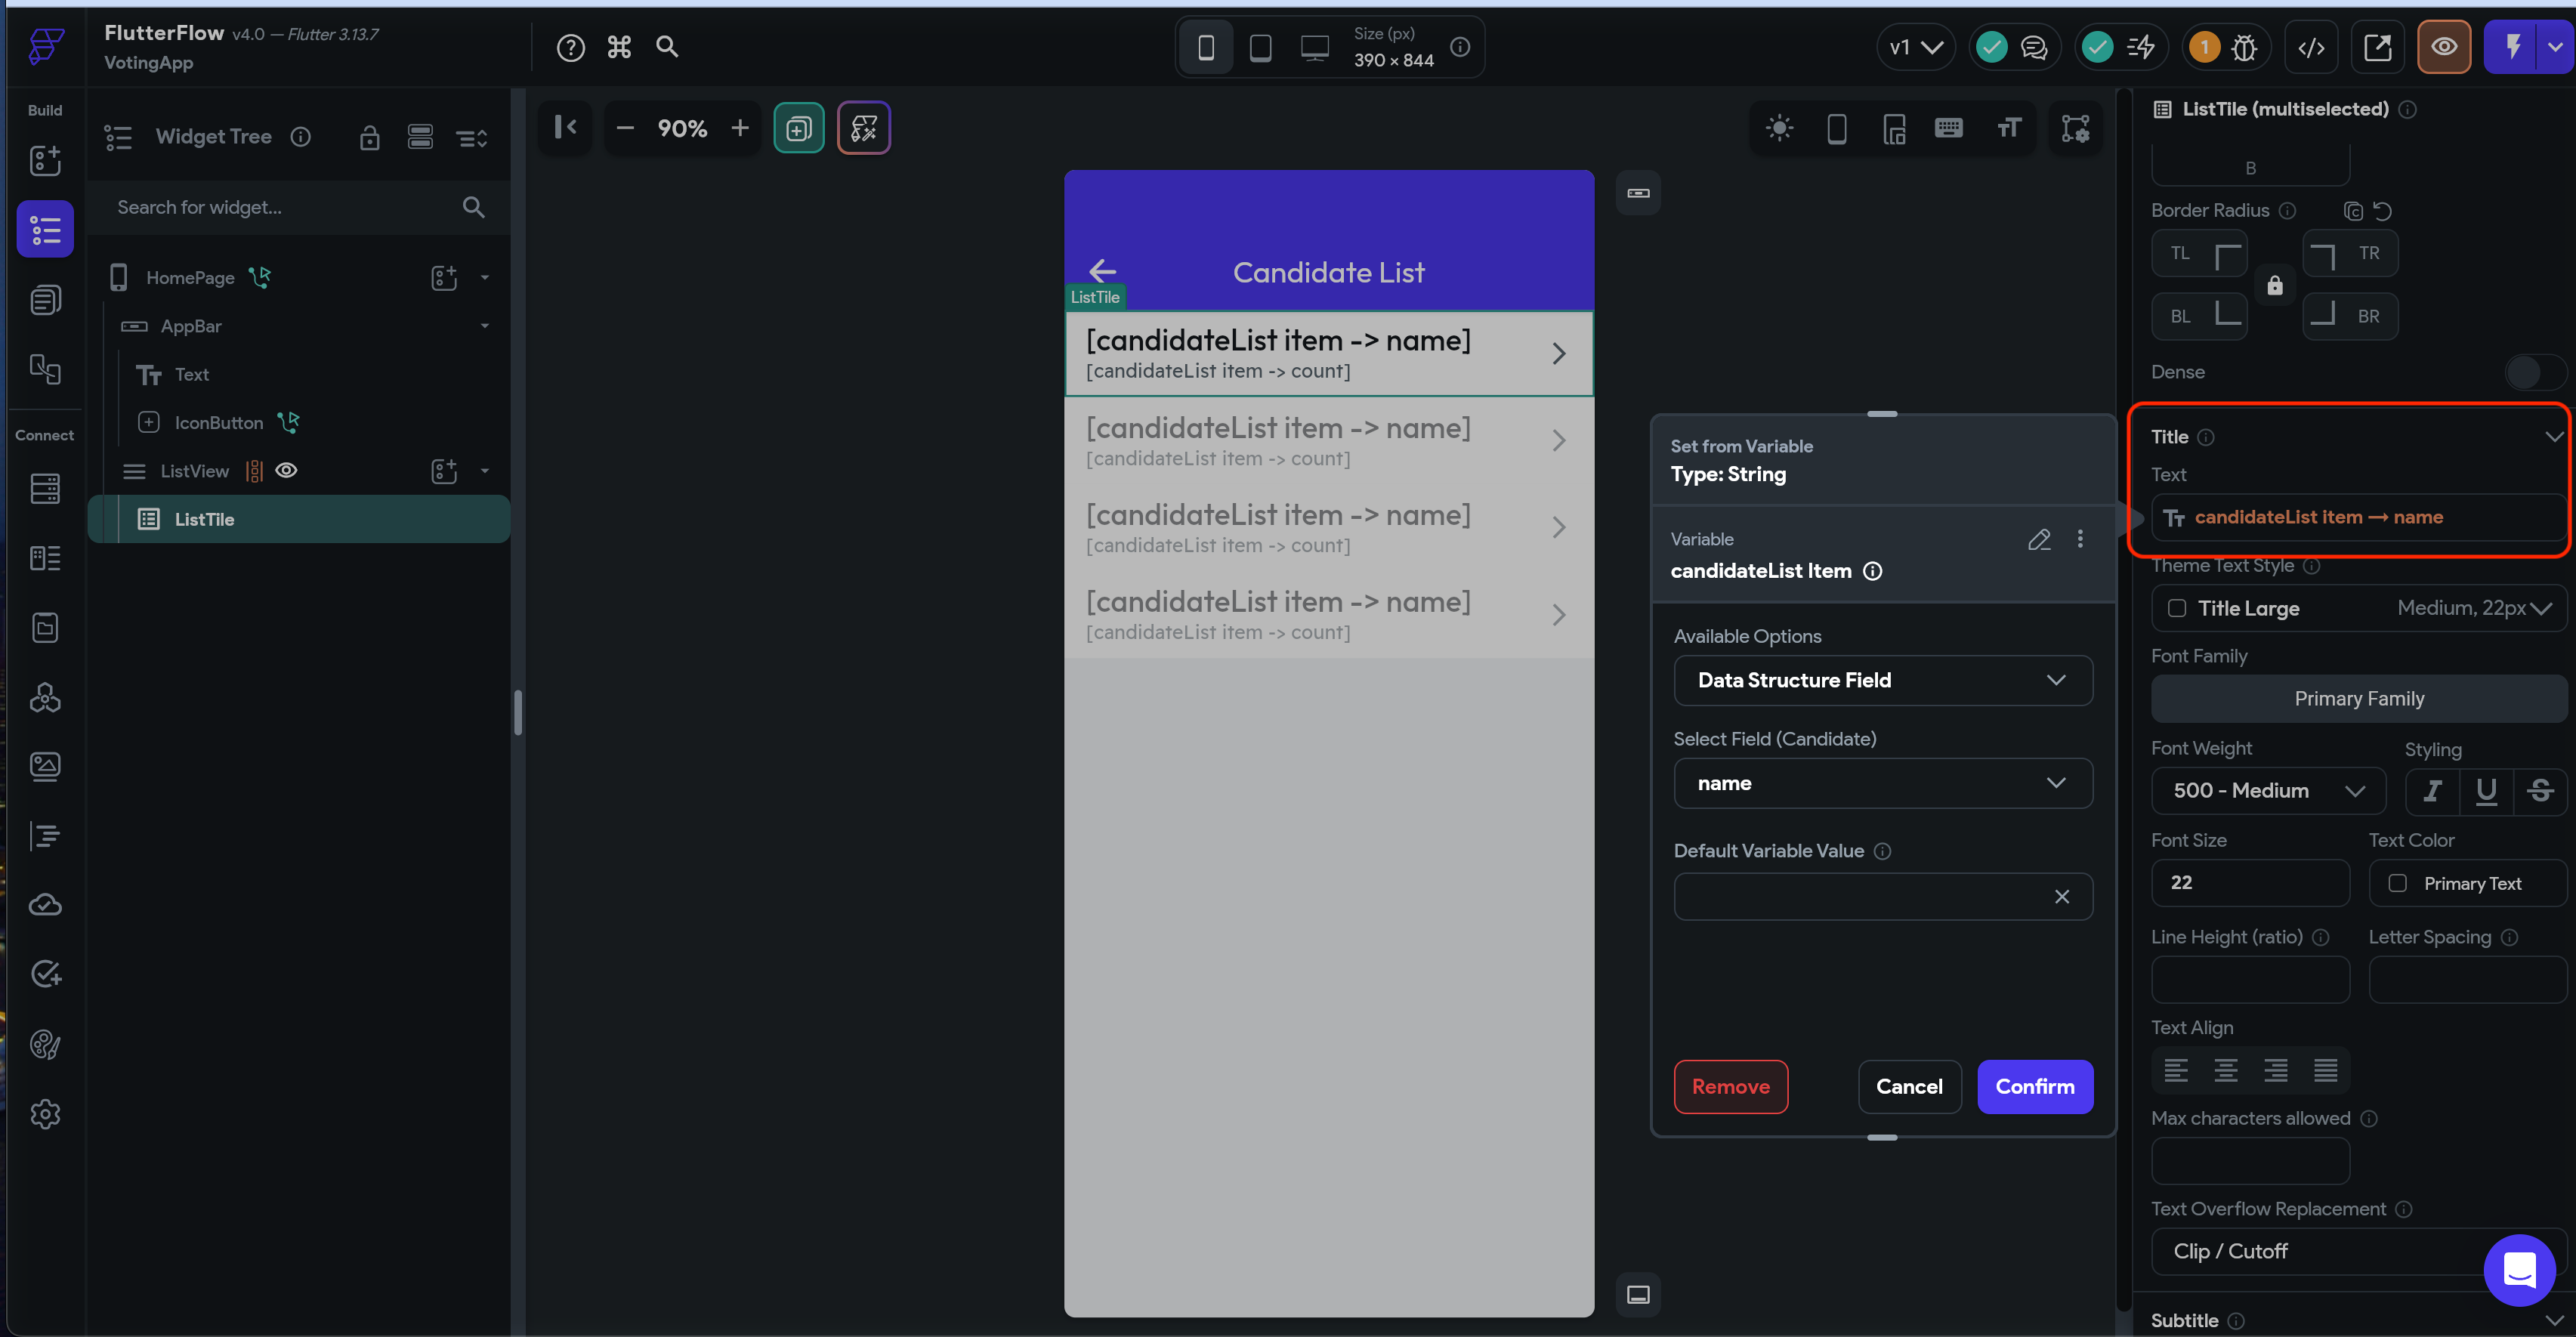Edit the candidateList Item variable pencil
This screenshot has height=1337, width=2576.
2039,540
